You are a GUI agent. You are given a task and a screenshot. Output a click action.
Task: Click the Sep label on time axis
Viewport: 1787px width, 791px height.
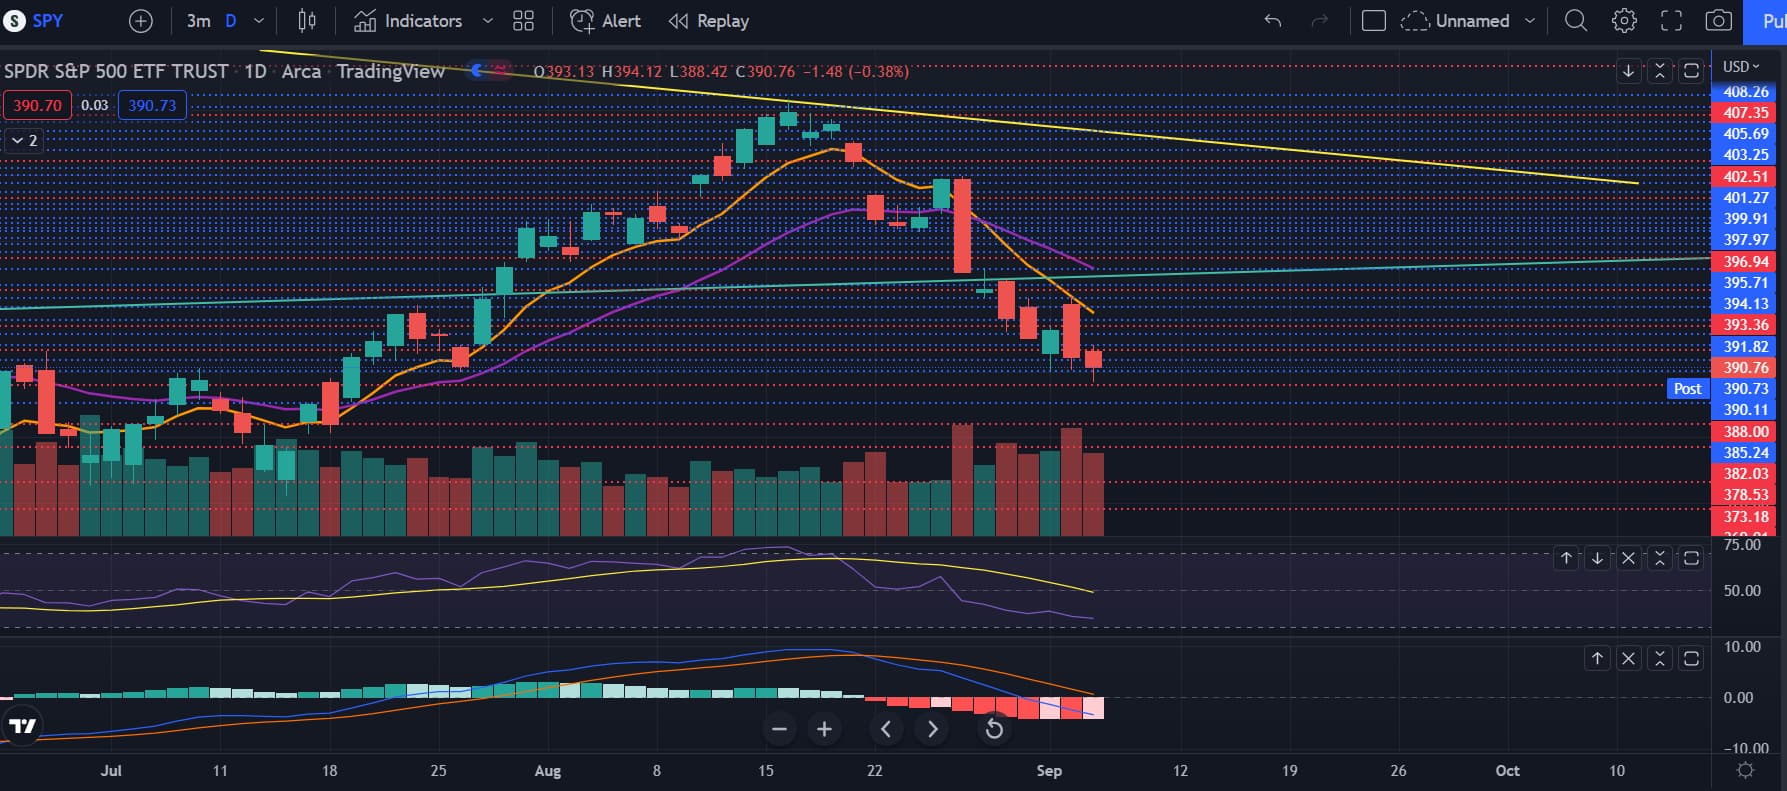(x=1049, y=771)
